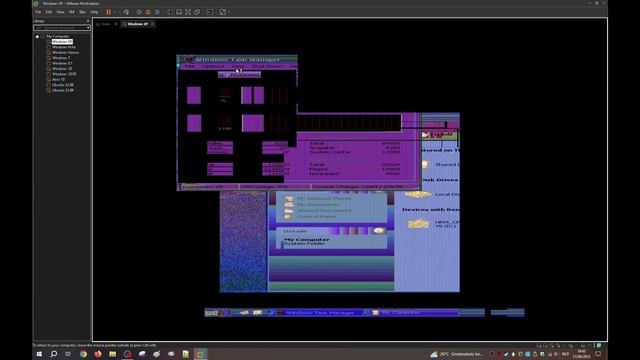640x360 pixels.
Task: Open the VMware Help menu
Action: 94,12
